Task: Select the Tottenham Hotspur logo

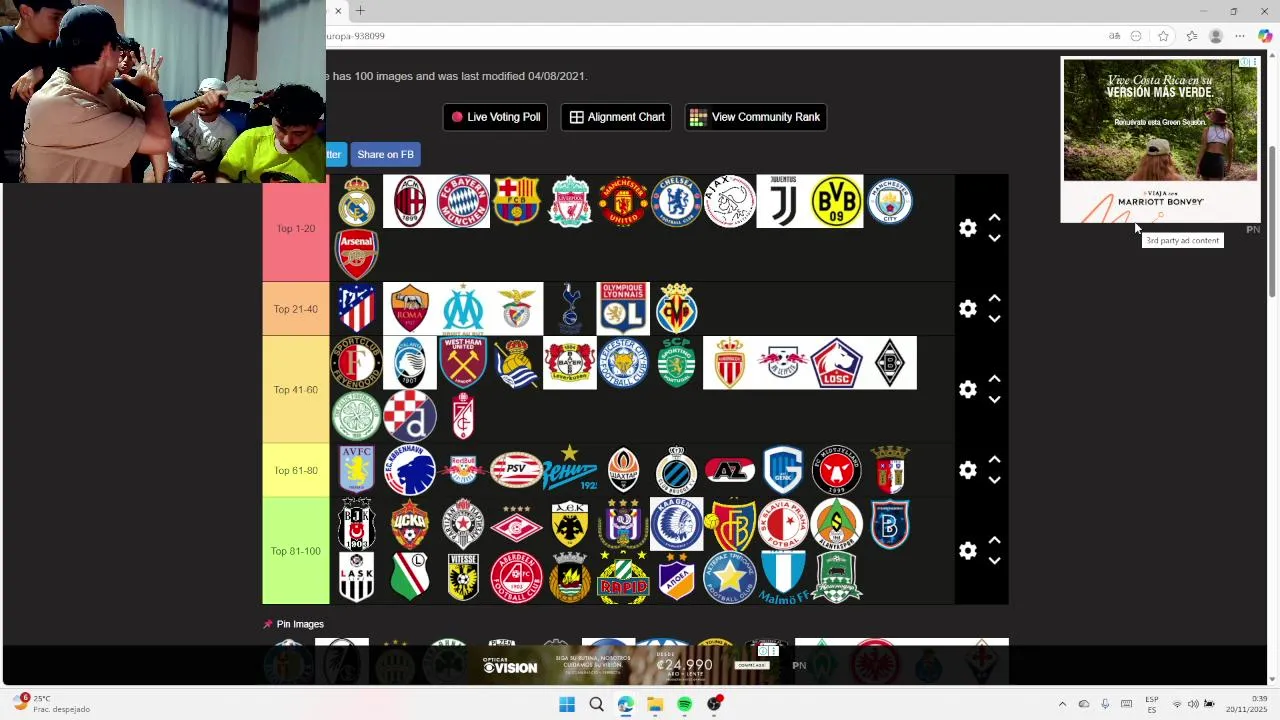Action: [x=570, y=308]
